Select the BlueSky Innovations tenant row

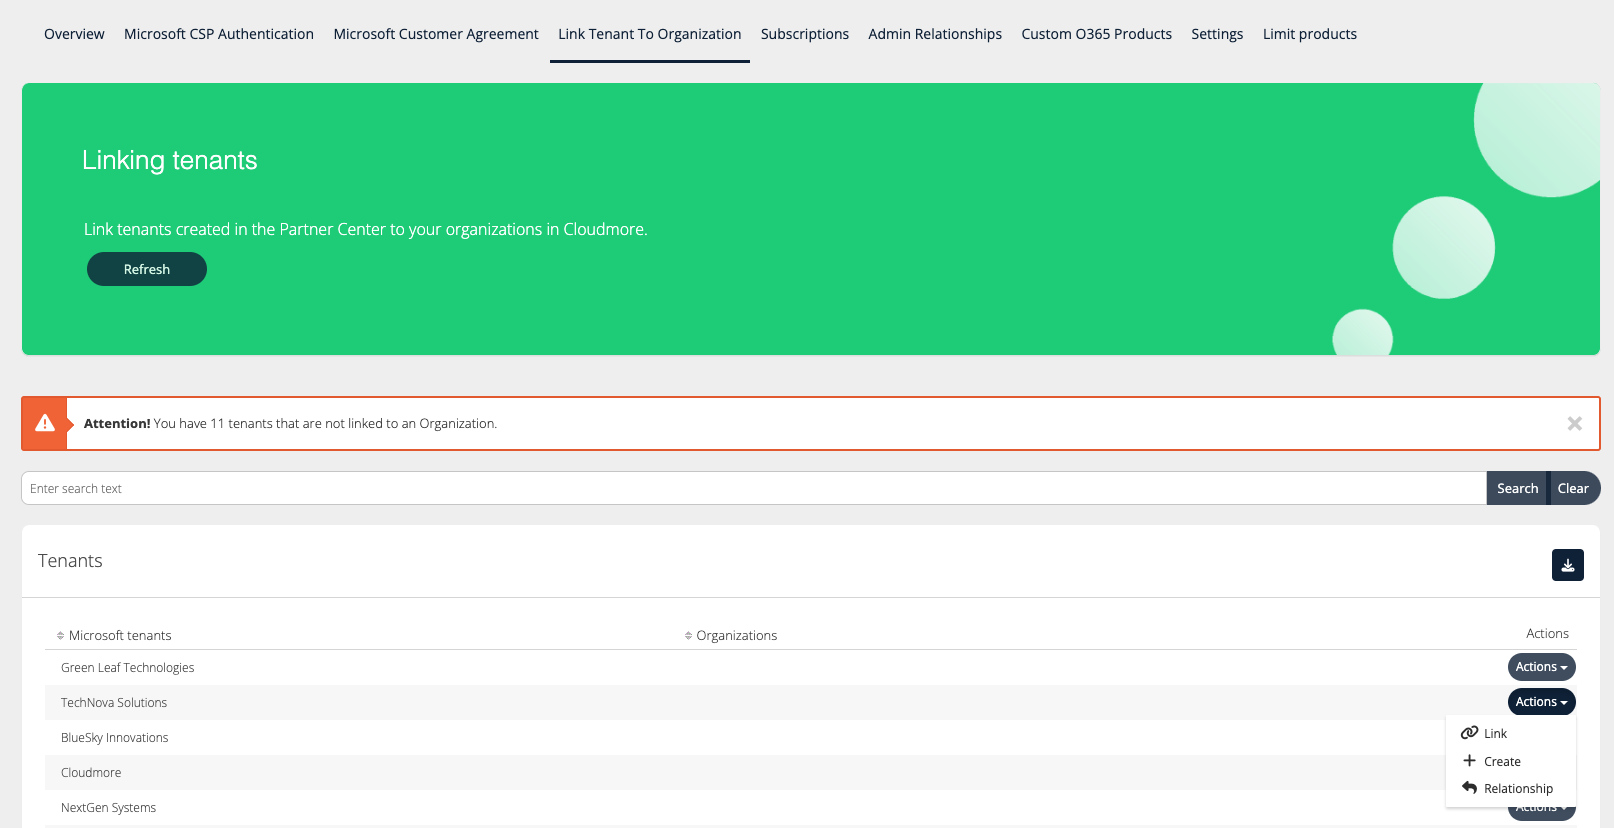point(115,738)
